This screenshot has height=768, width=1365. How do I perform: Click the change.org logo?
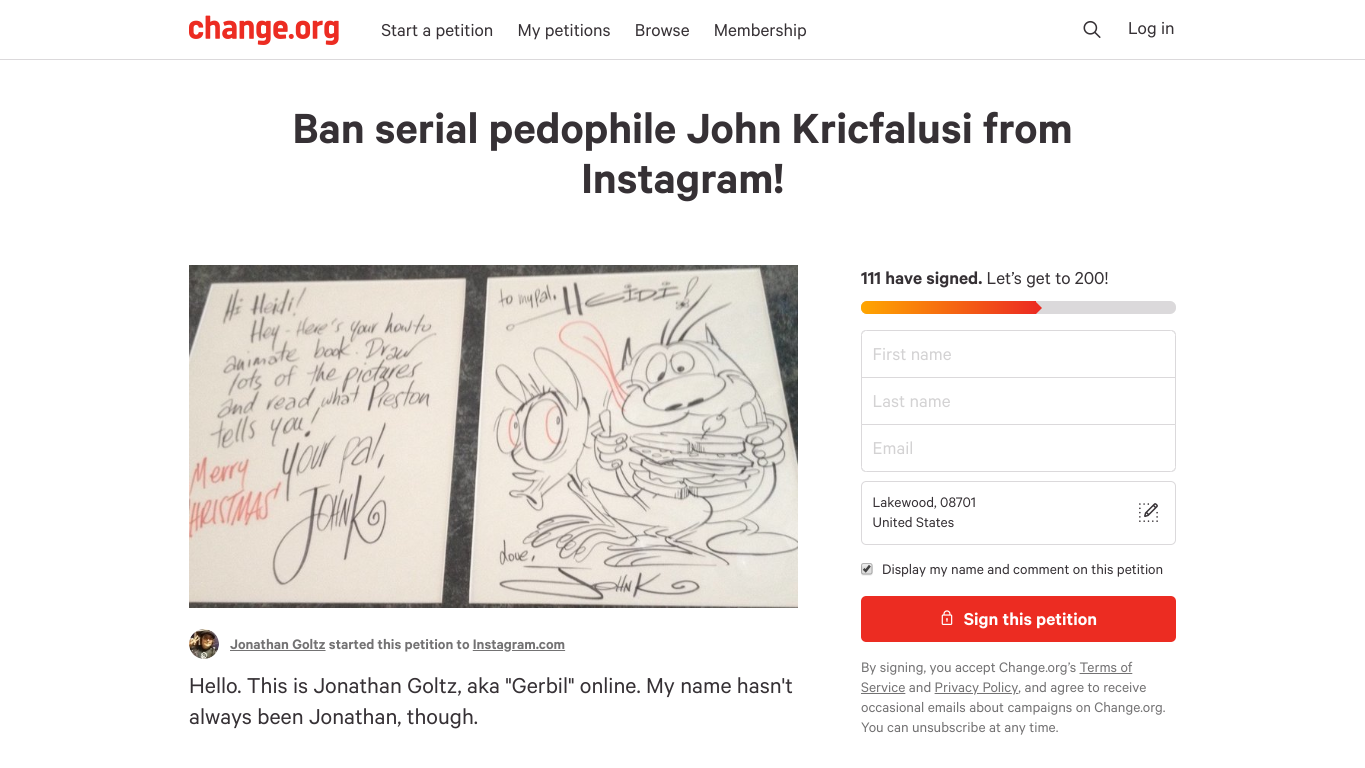[264, 29]
